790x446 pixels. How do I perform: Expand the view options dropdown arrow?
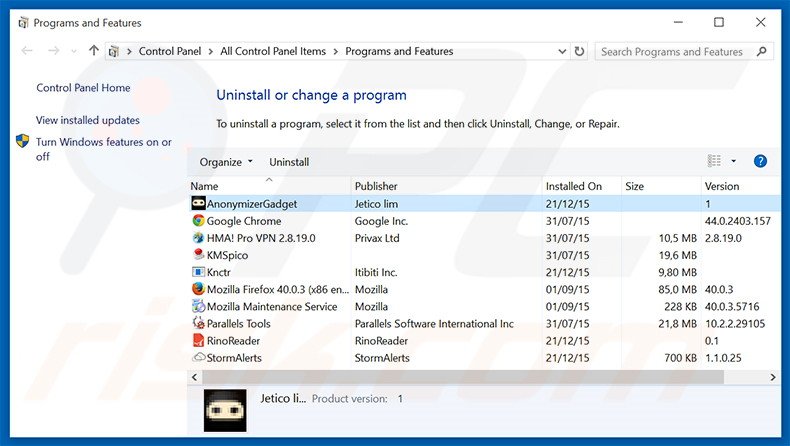[x=733, y=161]
